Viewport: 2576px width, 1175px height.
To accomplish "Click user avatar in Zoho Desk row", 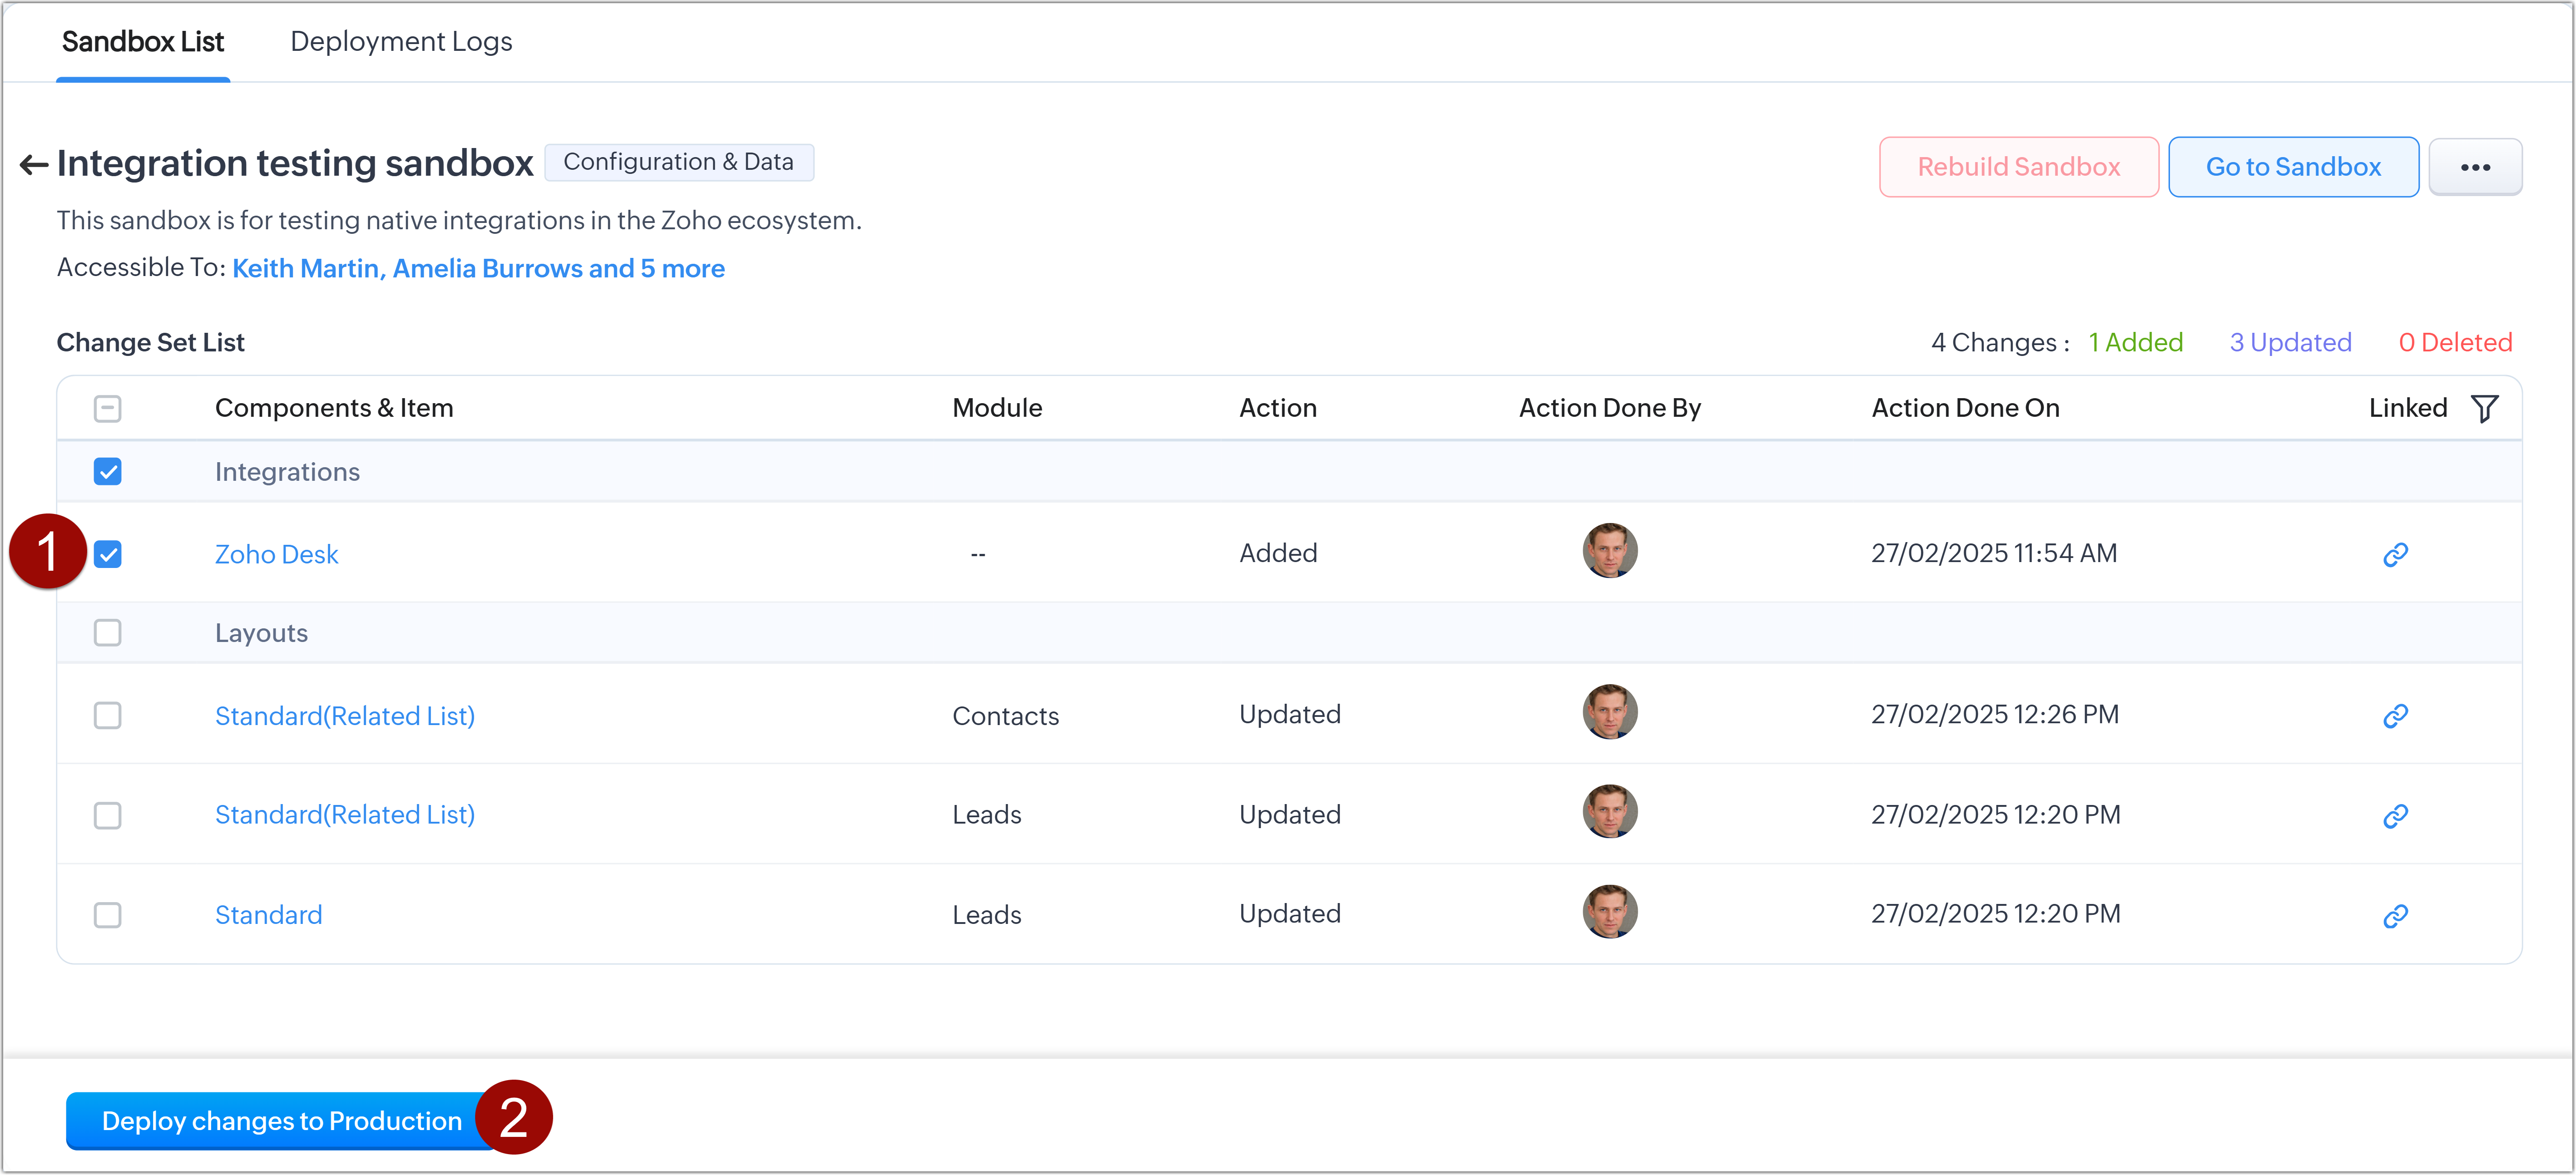I will (x=1609, y=551).
